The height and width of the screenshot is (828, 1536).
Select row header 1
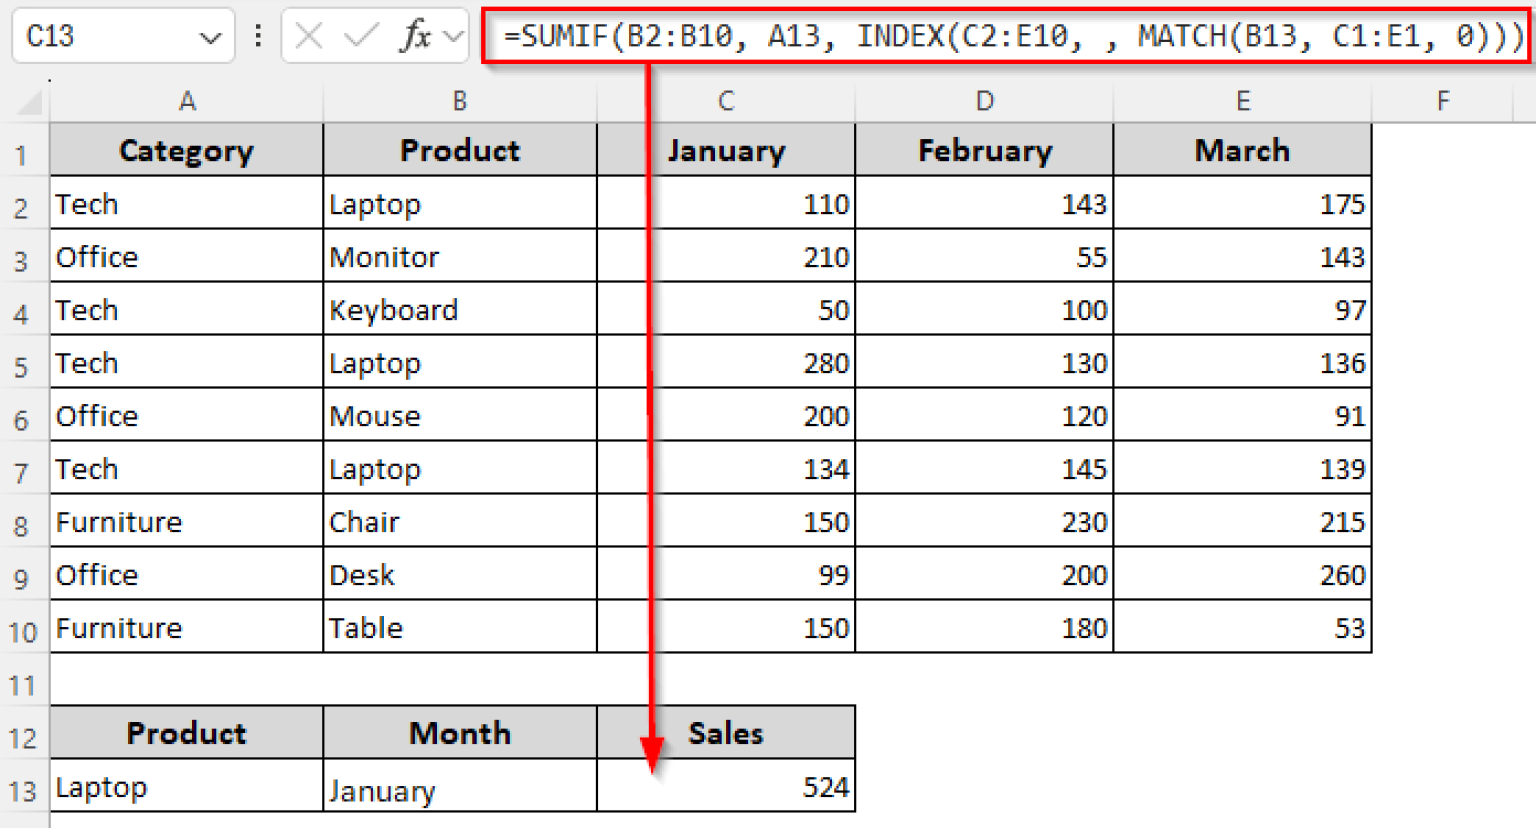coord(24,150)
